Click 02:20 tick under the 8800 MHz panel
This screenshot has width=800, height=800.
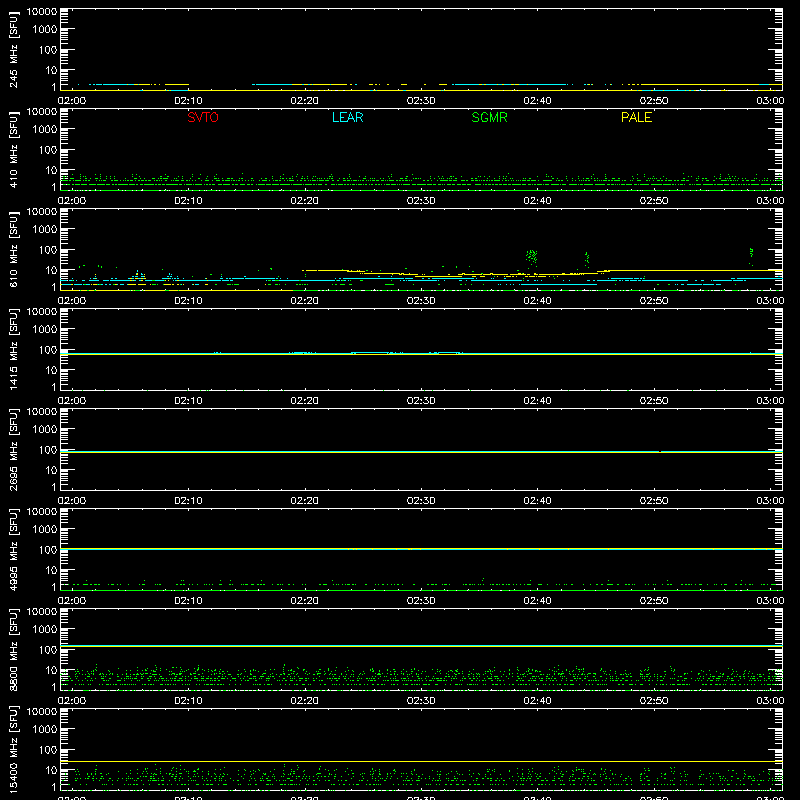[x=305, y=701]
